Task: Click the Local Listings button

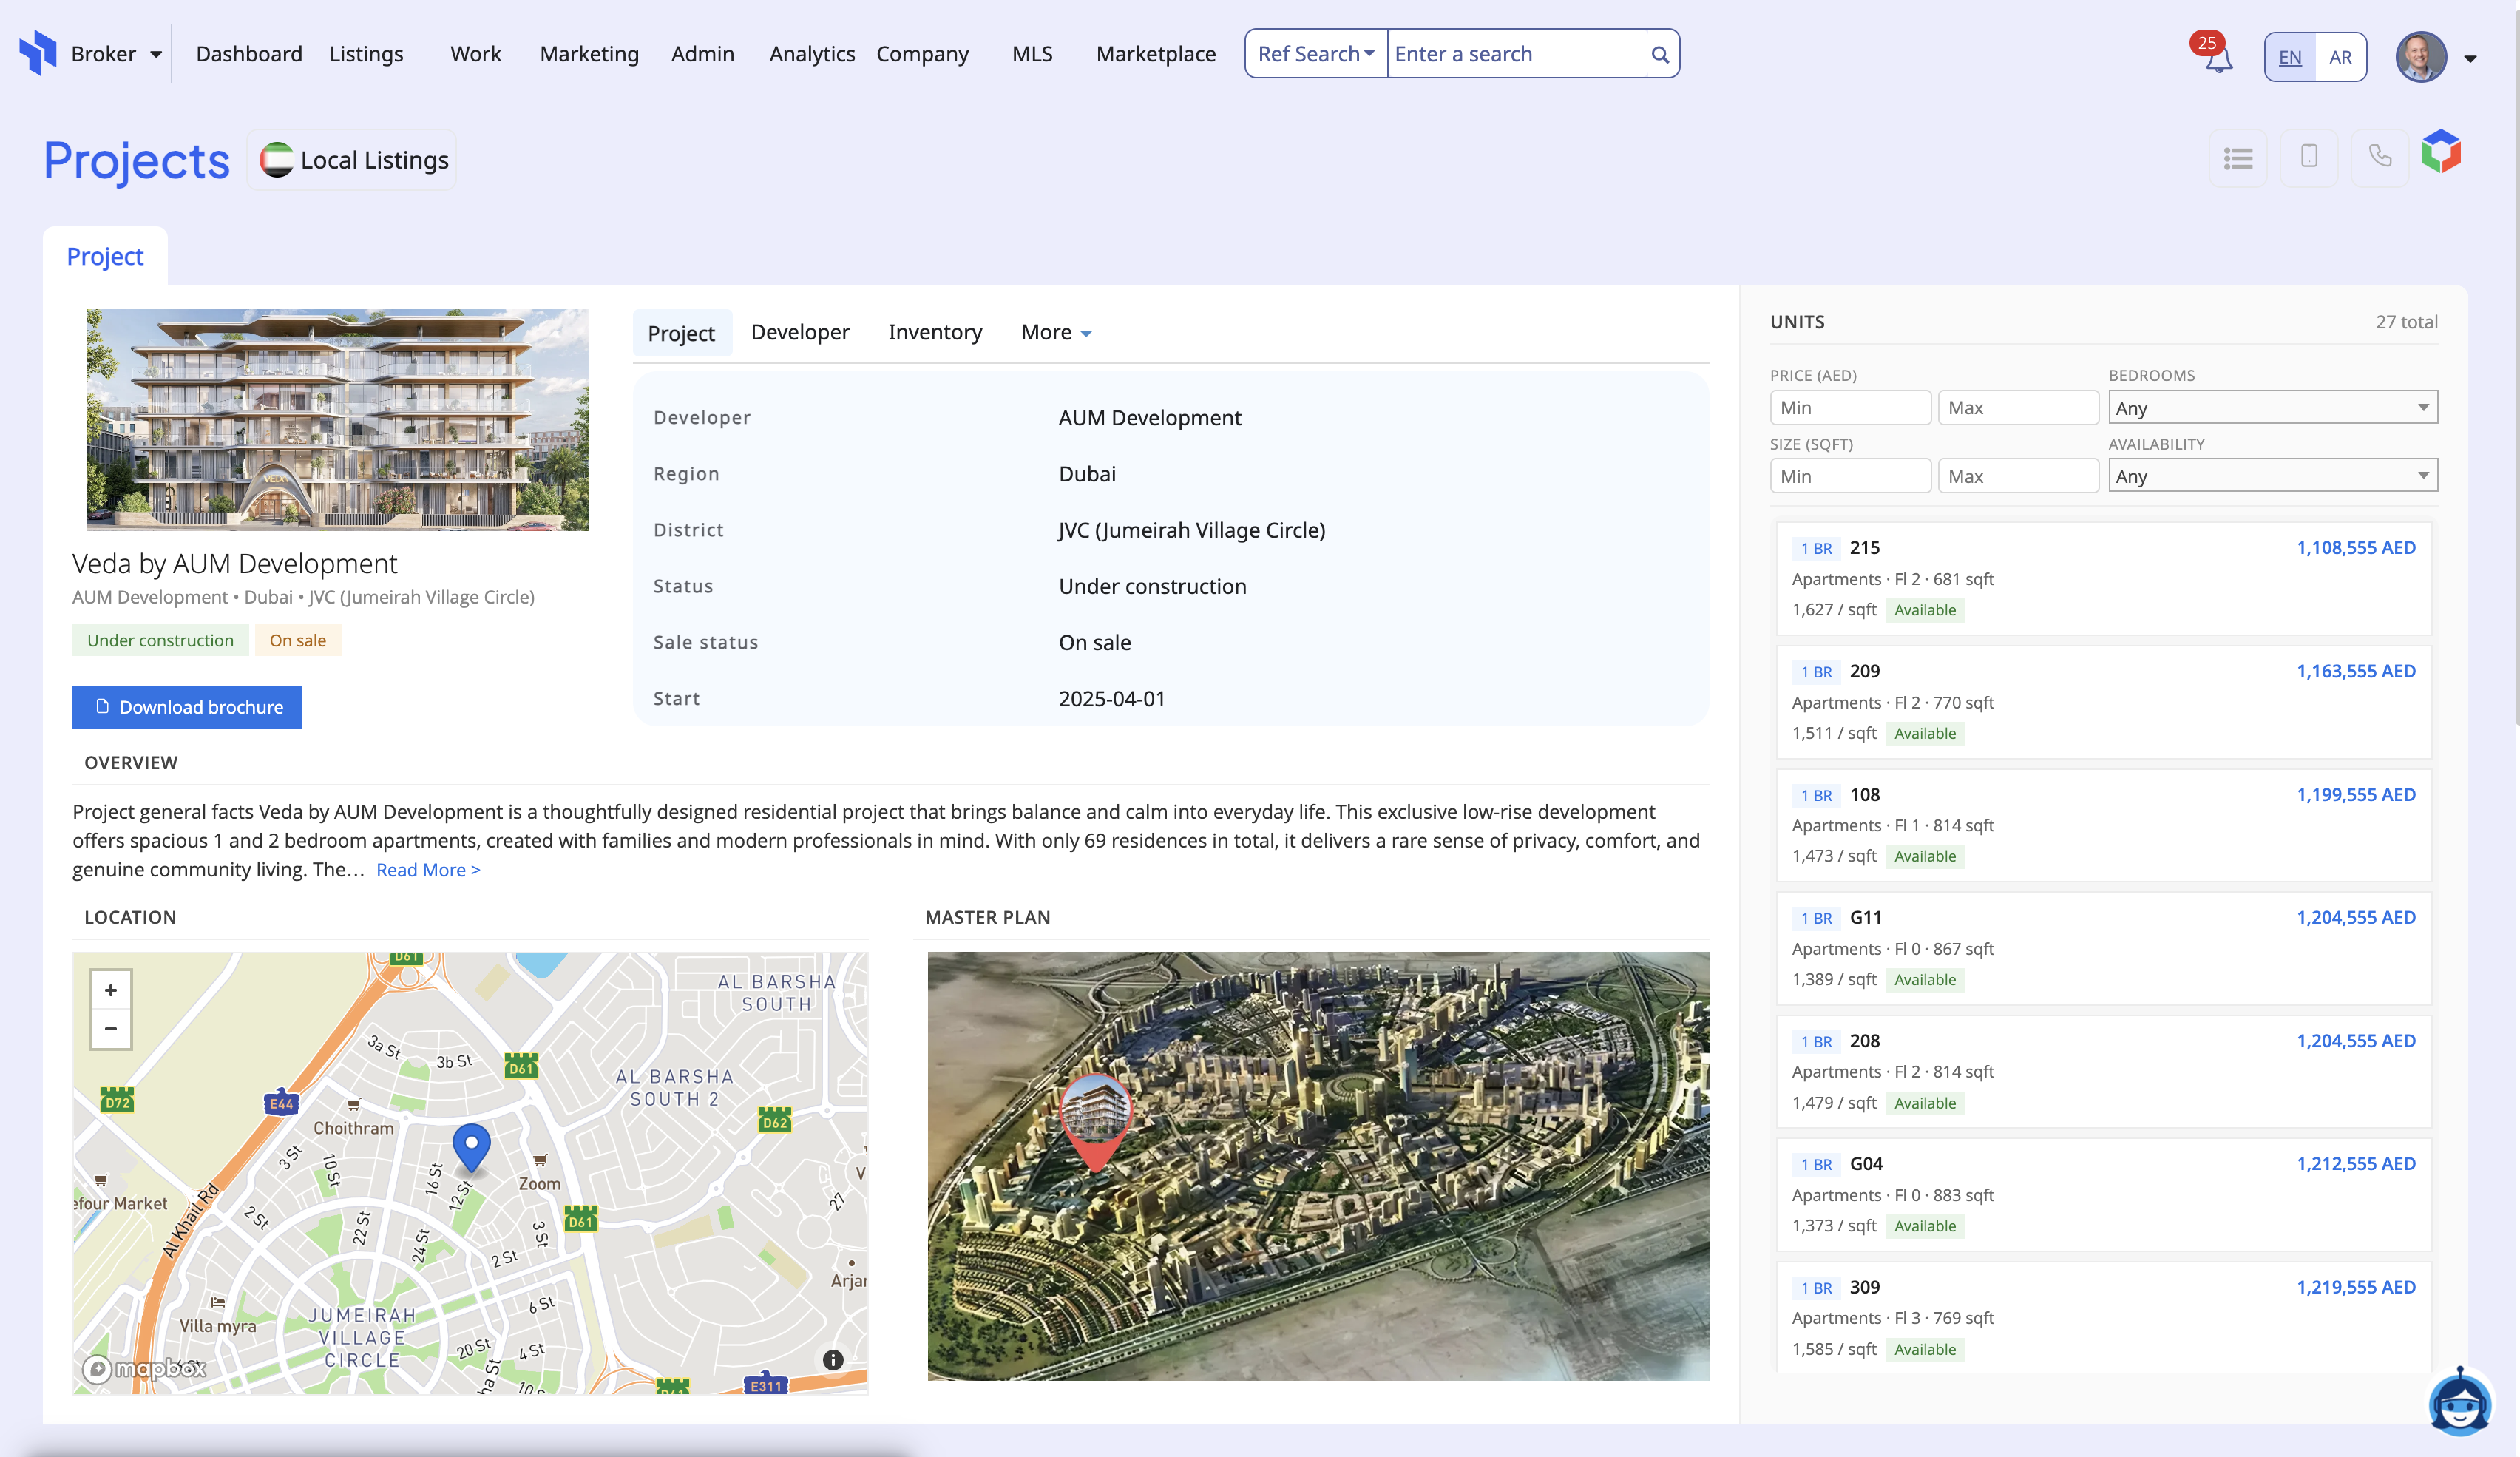Action: (x=352, y=160)
